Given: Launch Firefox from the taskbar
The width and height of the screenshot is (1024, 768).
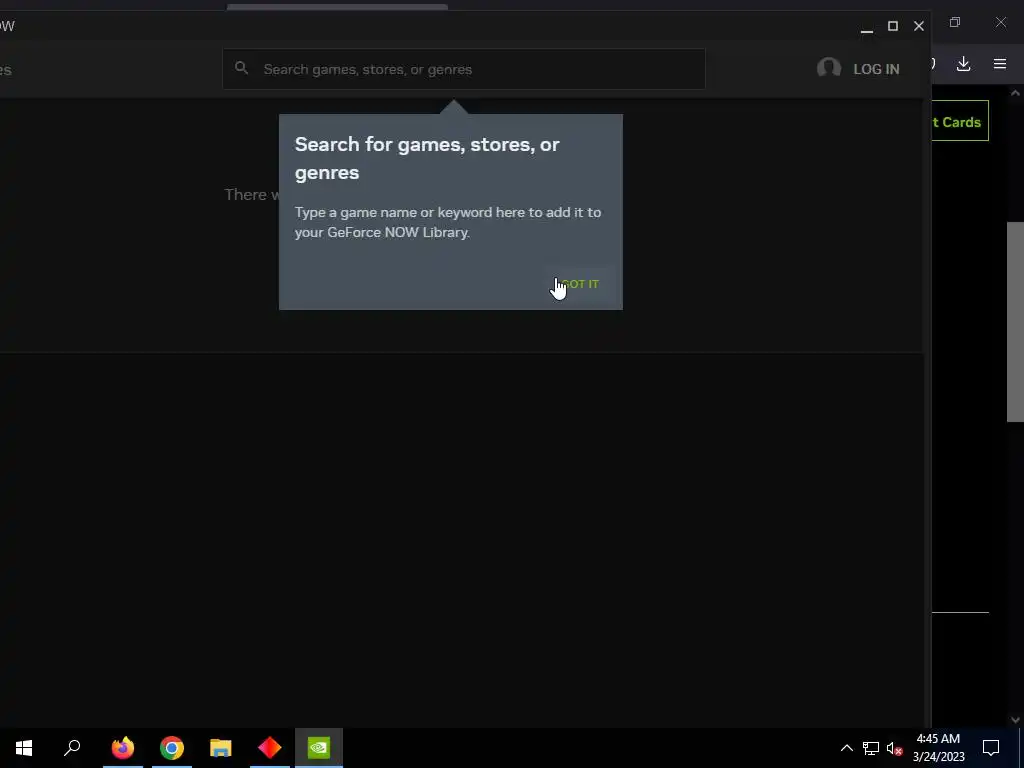Looking at the screenshot, I should pos(123,748).
